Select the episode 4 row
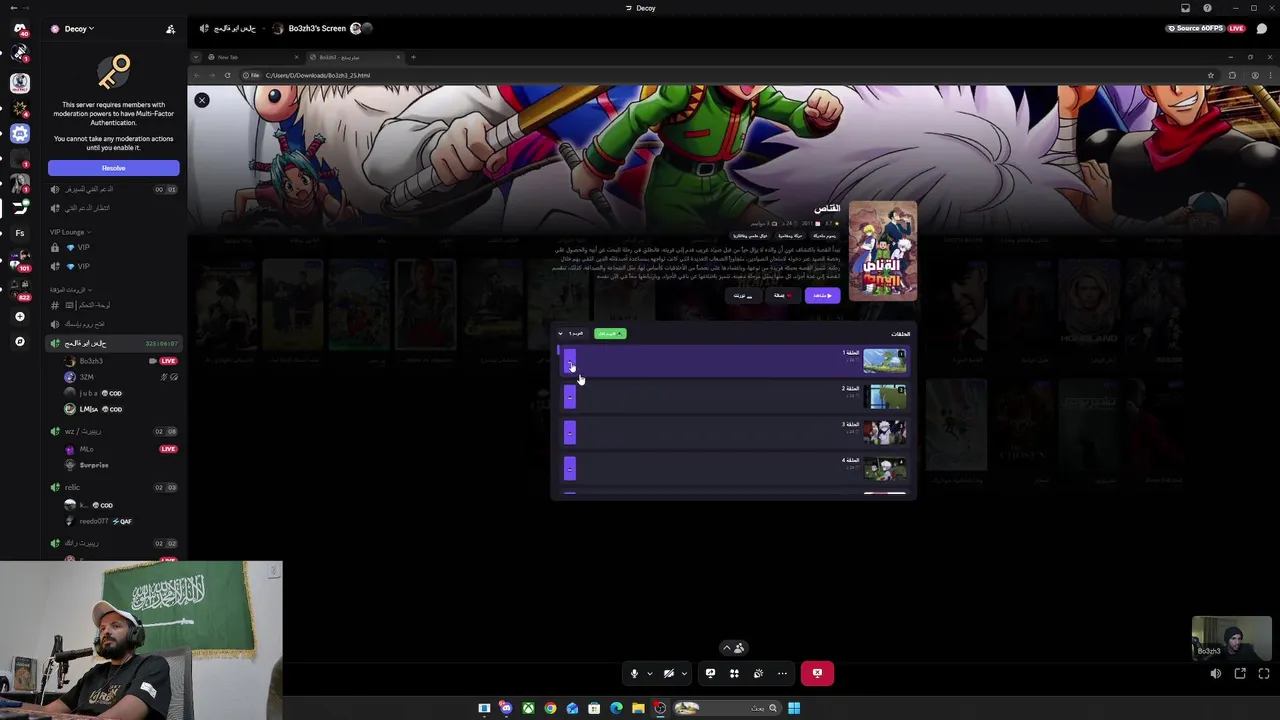Screen dimensions: 1280x720 pyautogui.click(x=735, y=468)
